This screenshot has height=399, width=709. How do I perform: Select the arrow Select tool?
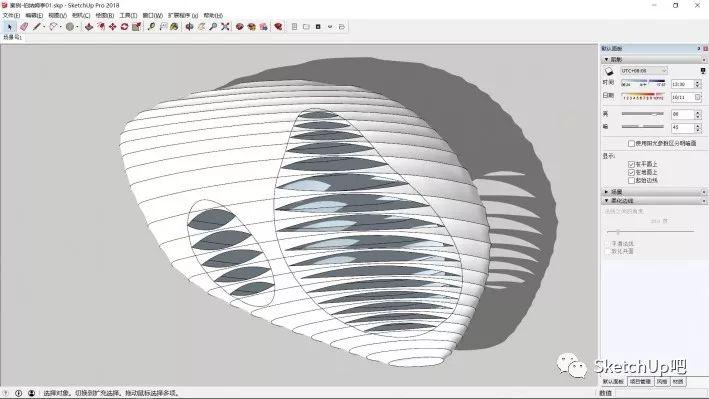click(x=9, y=27)
